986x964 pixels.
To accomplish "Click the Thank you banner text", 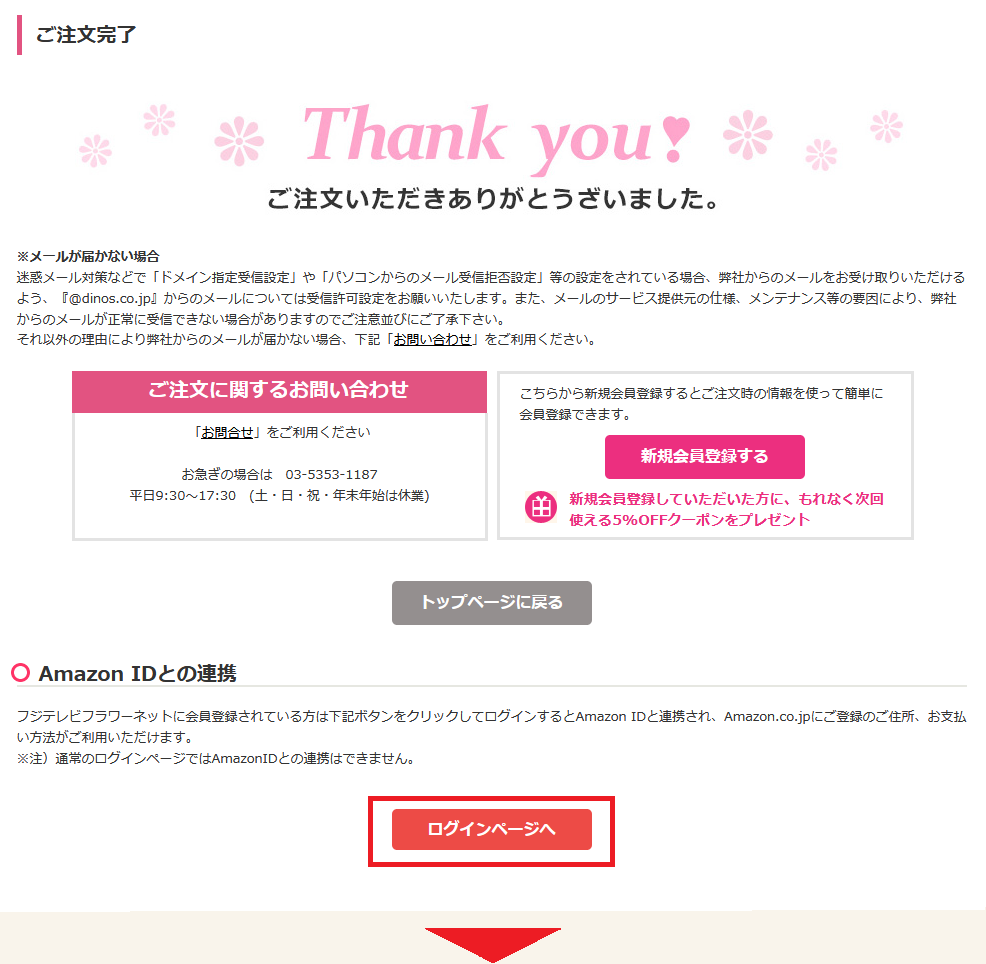I will tap(497, 138).
